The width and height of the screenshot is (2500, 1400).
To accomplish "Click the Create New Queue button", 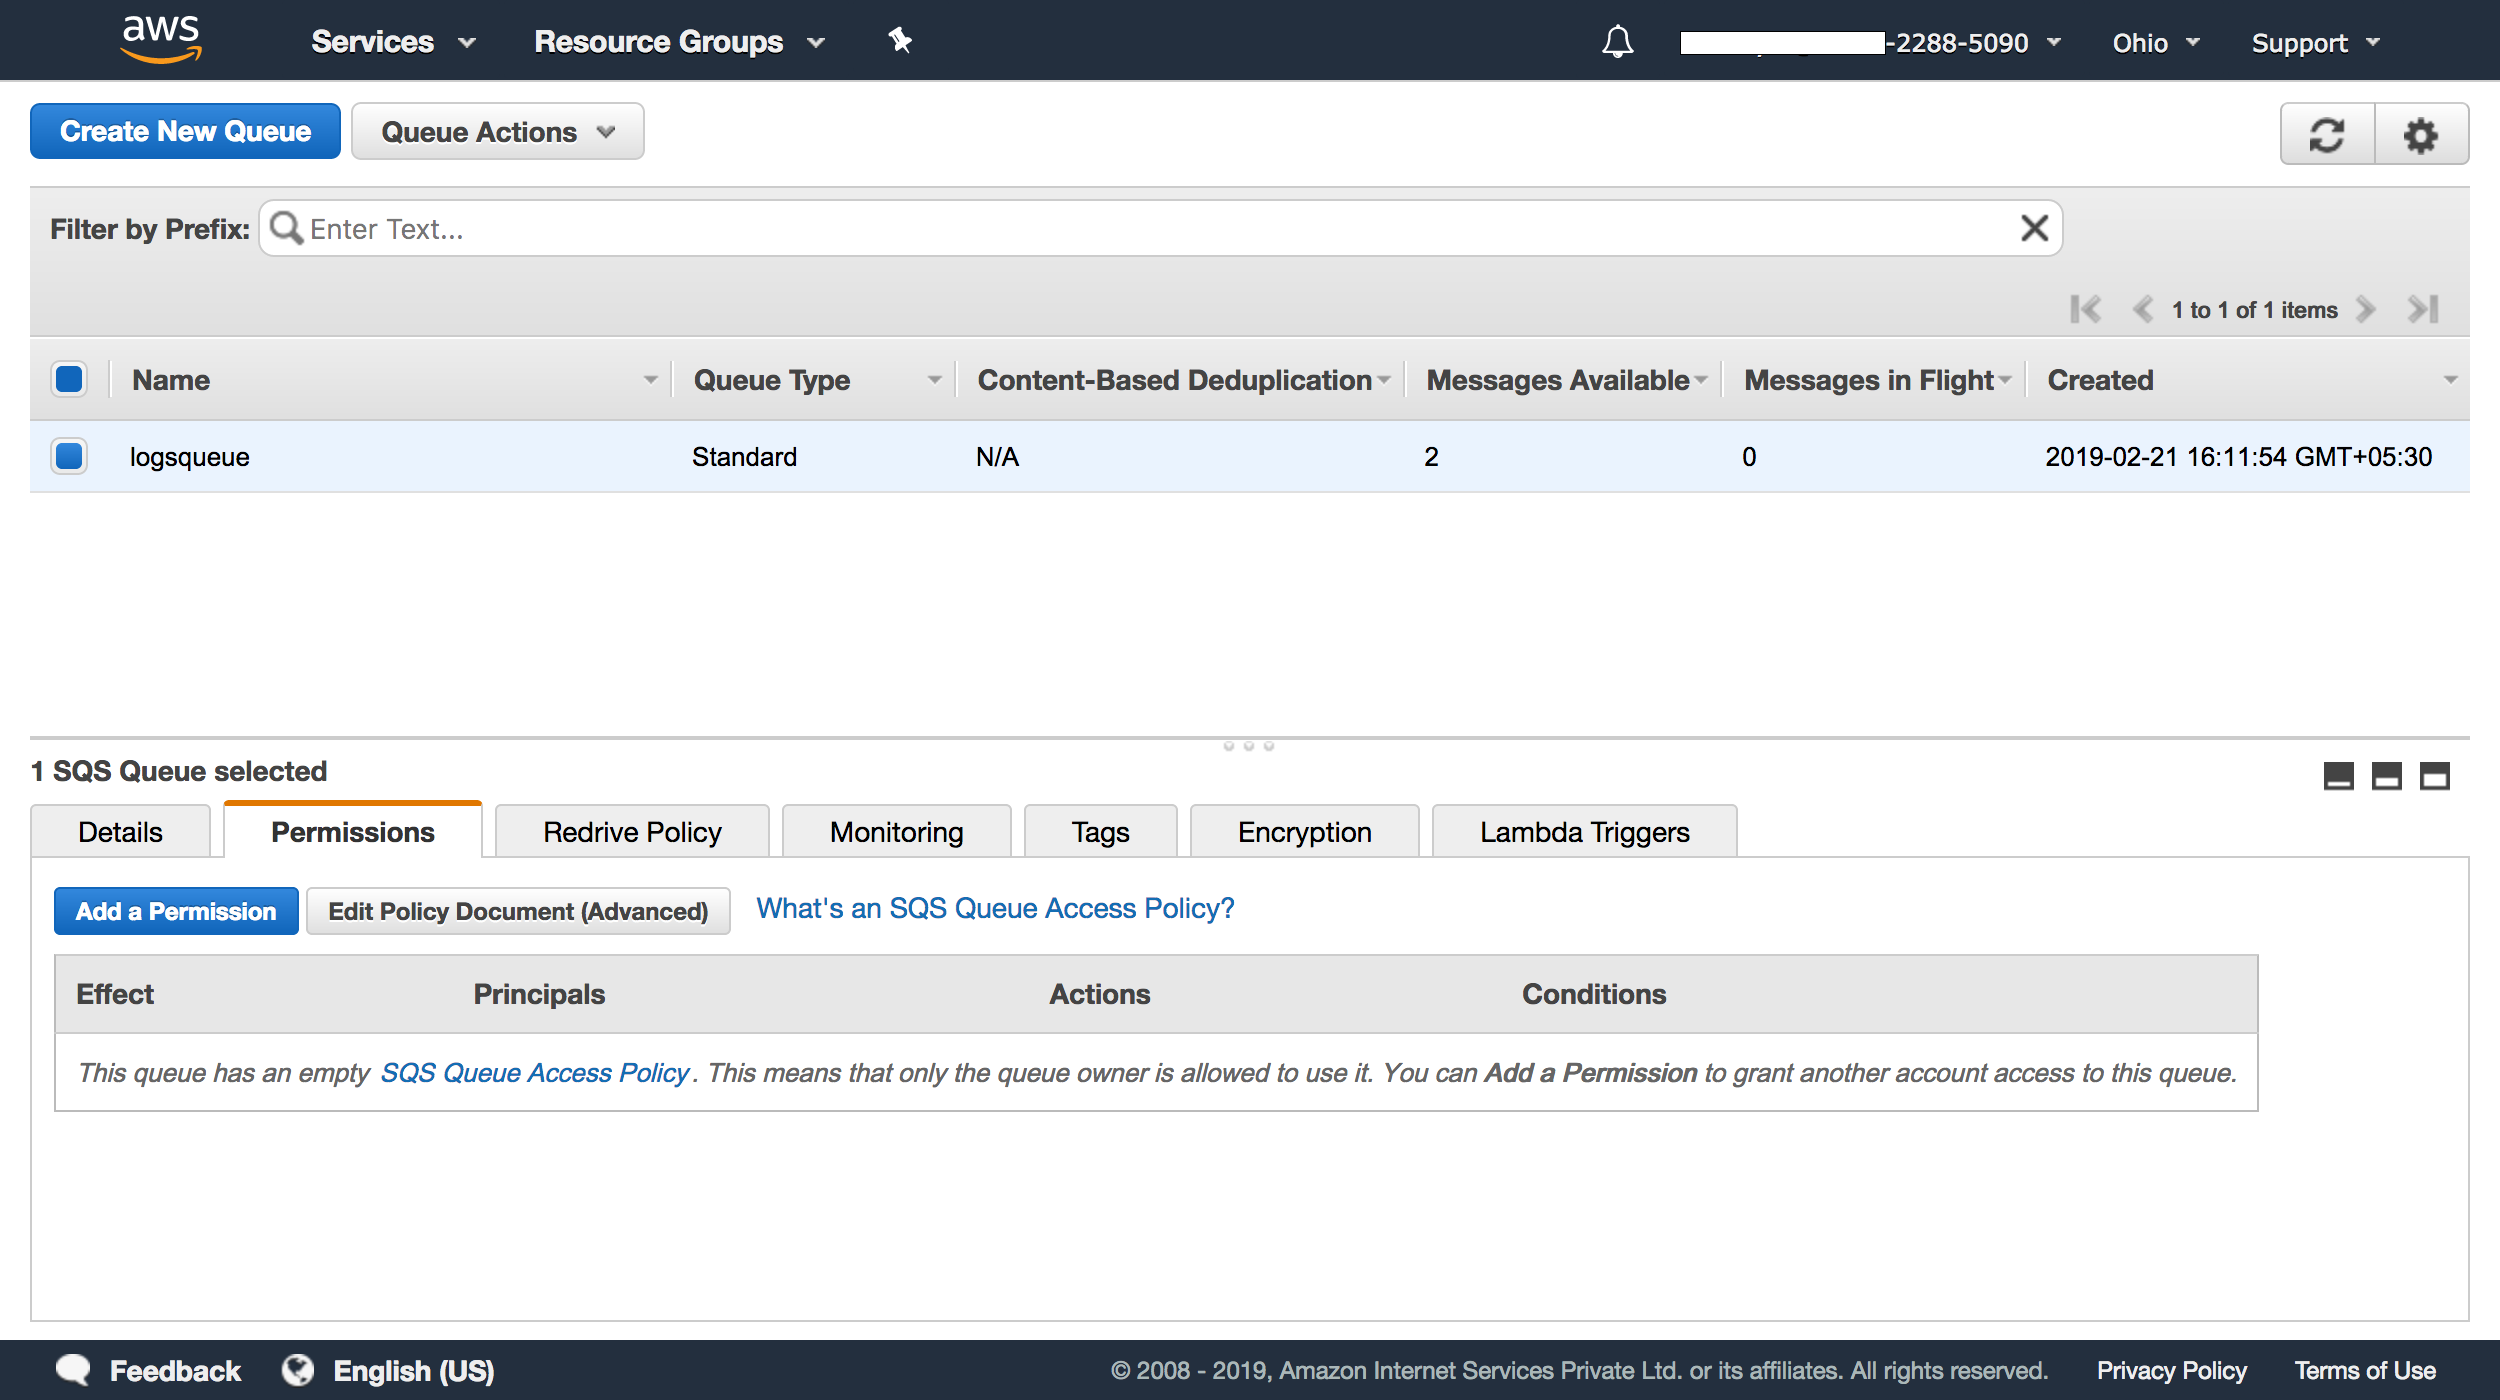I will pos(185,131).
